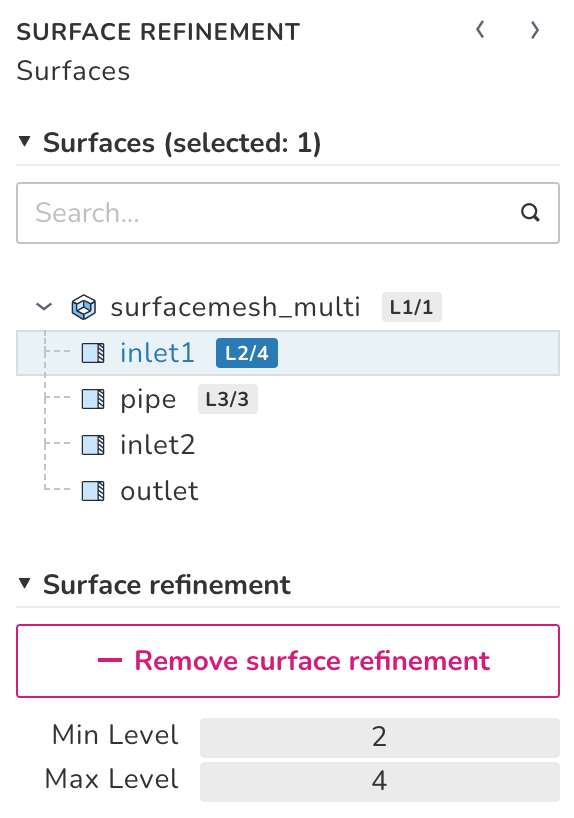Remove surface refinement from inlet1
The height and width of the screenshot is (818, 574).
pos(288,660)
